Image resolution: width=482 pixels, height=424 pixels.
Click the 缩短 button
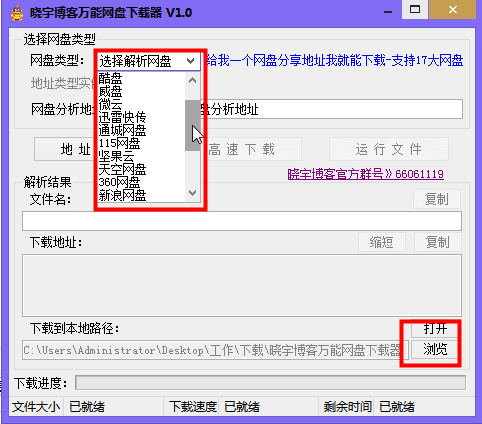coord(382,242)
